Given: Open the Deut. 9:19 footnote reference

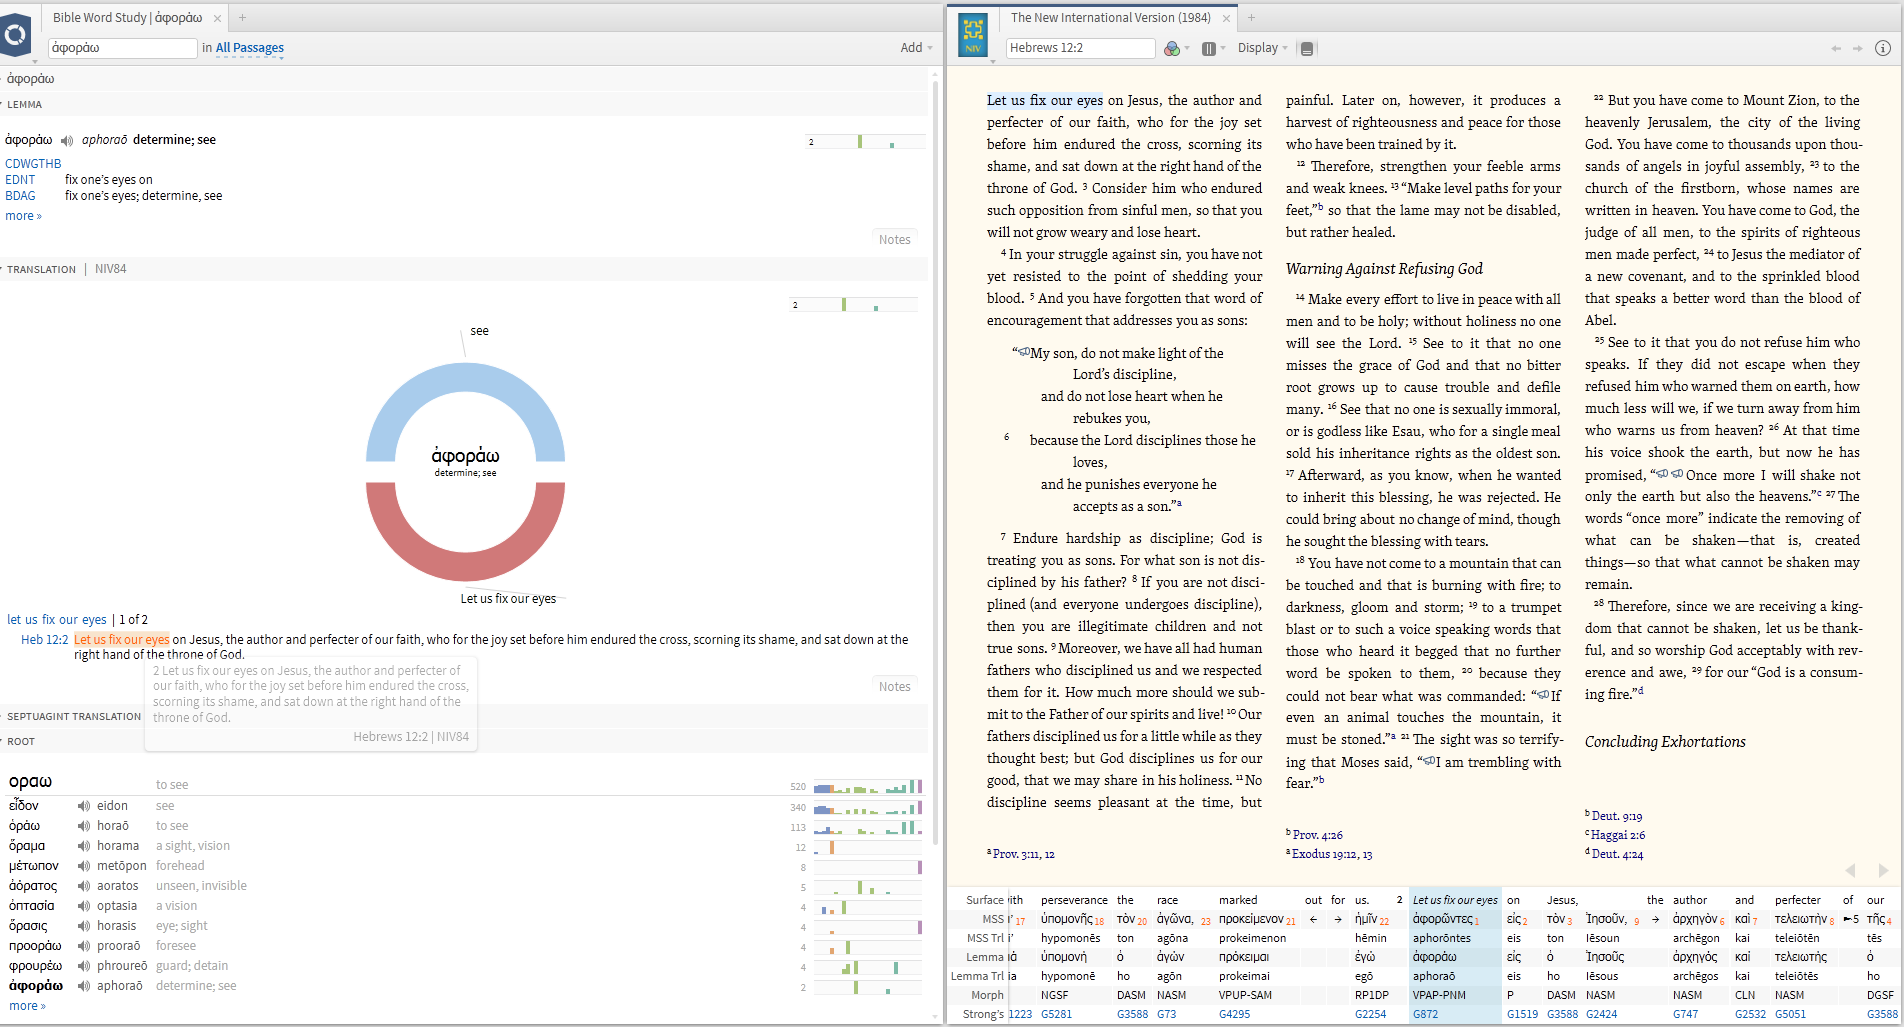Looking at the screenshot, I should 1617,817.
